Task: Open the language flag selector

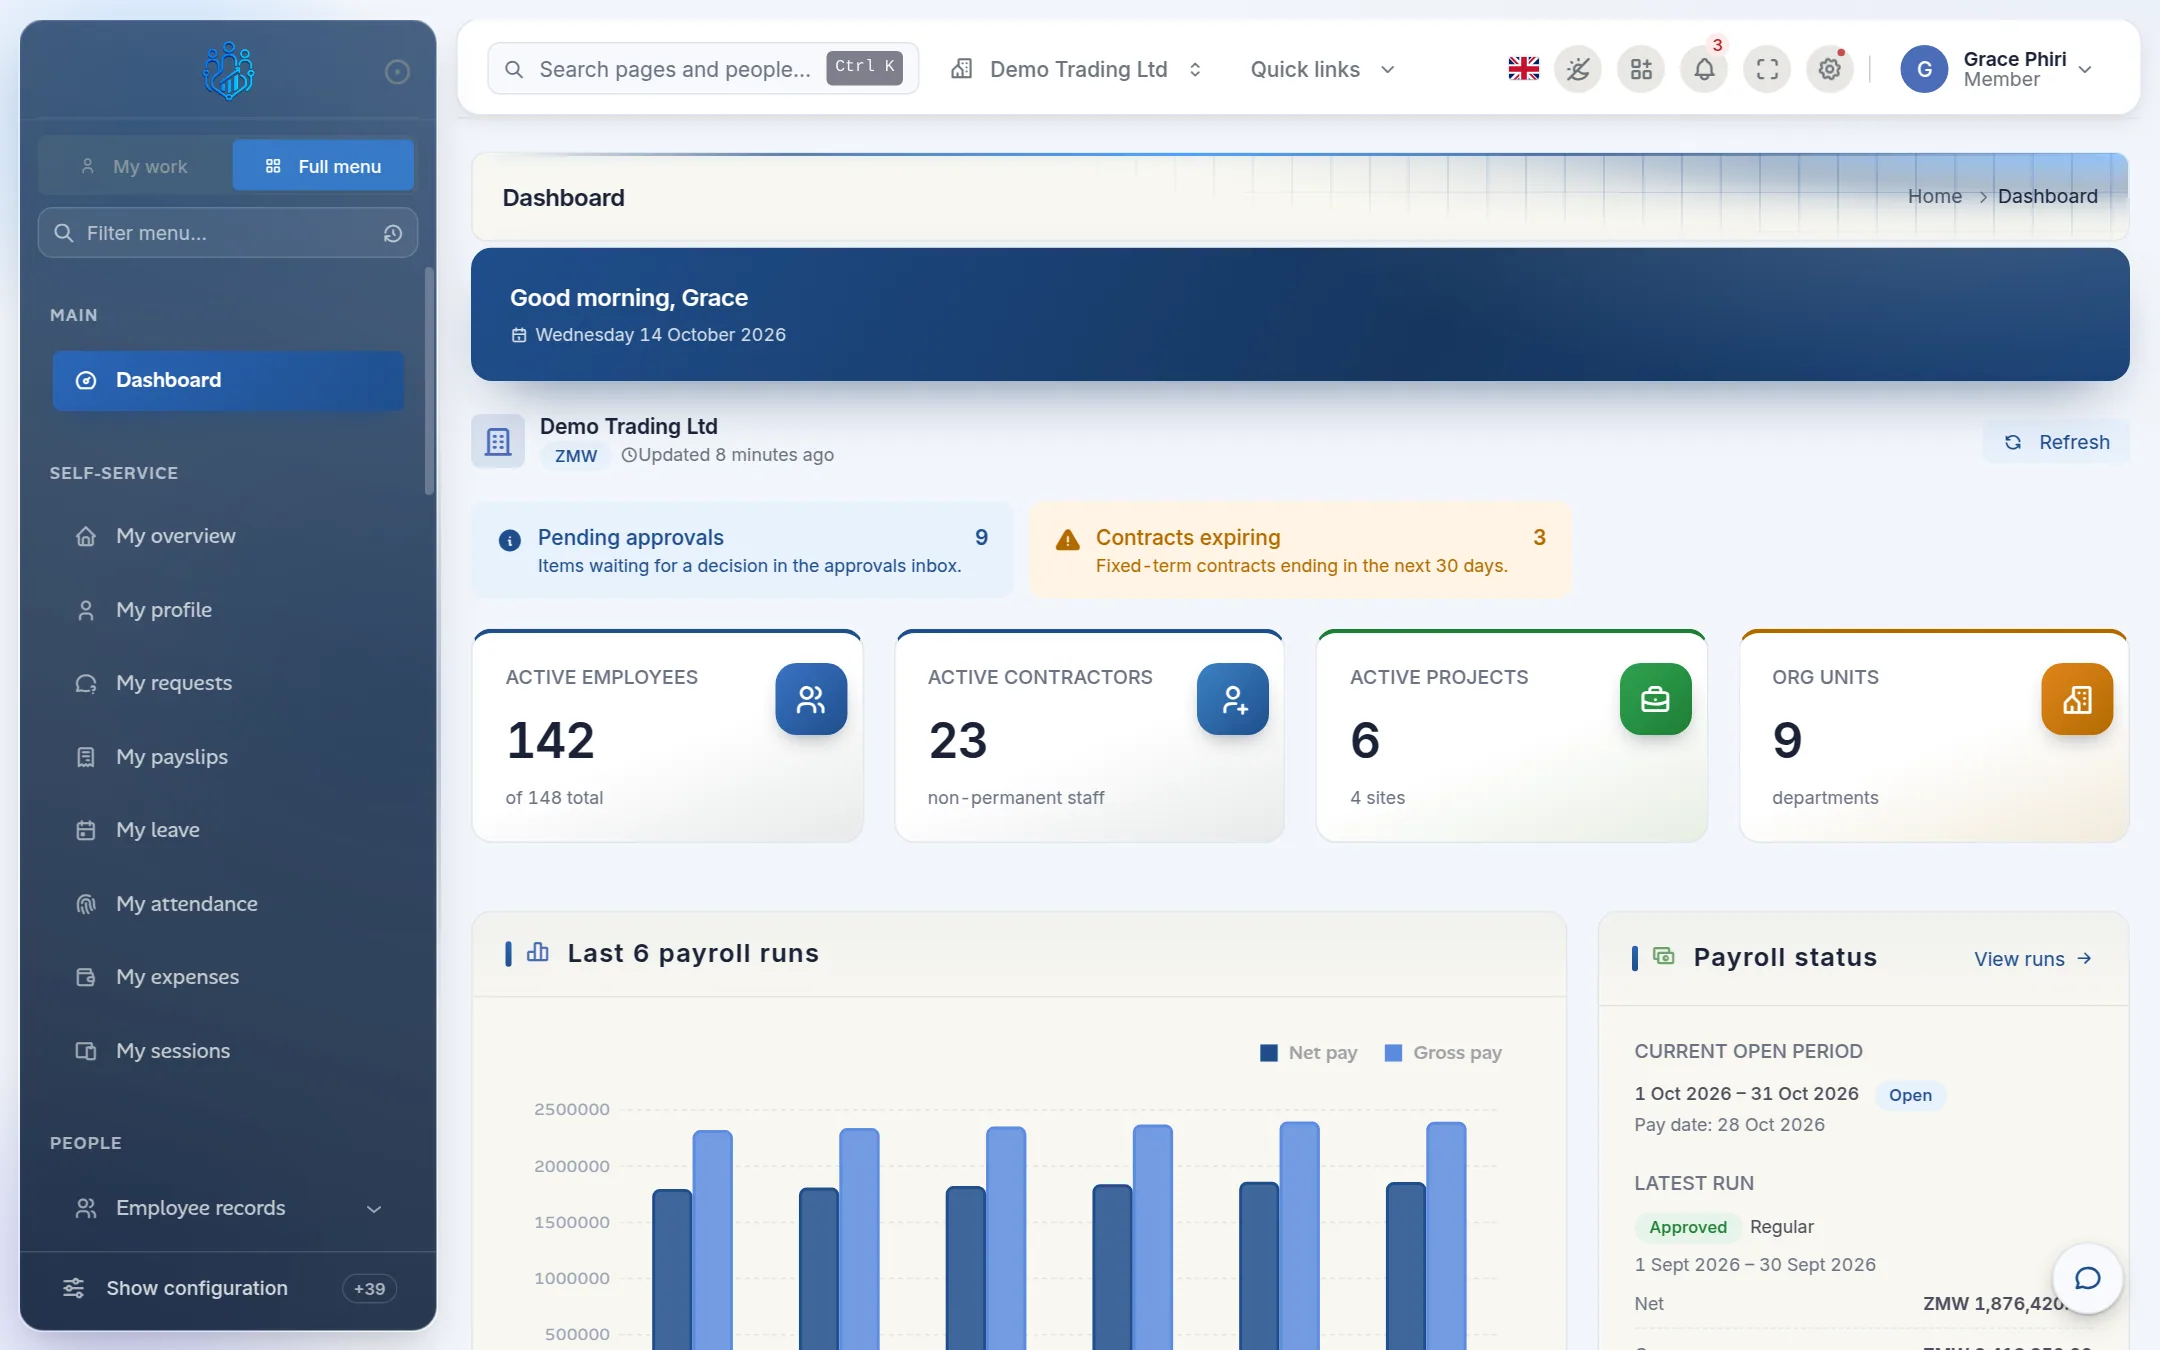Action: point(1523,69)
